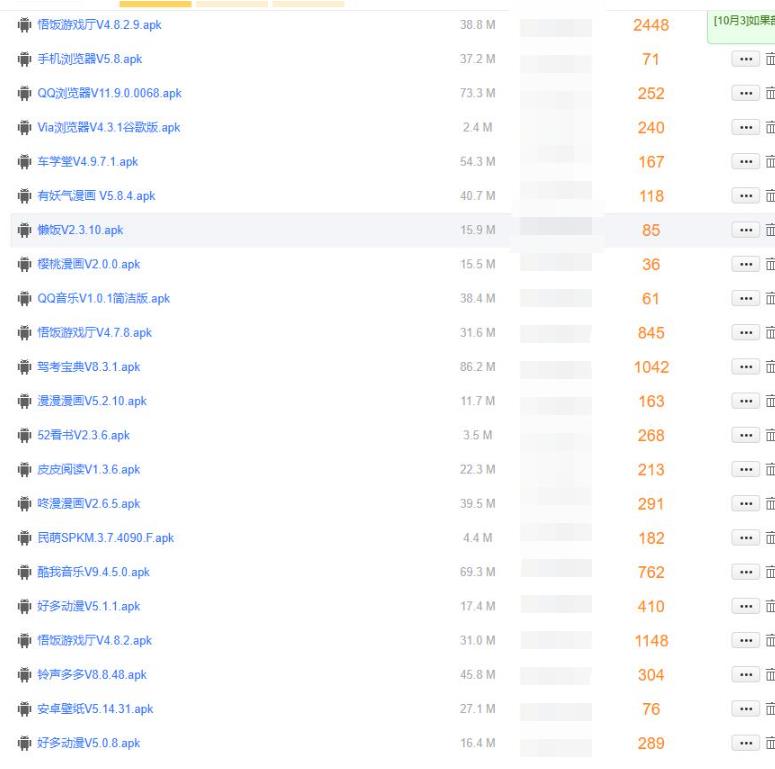The width and height of the screenshot is (775, 769).
Task: Show more actions for 安卓壁纸V5.14.31.apk
Action: pos(745,709)
